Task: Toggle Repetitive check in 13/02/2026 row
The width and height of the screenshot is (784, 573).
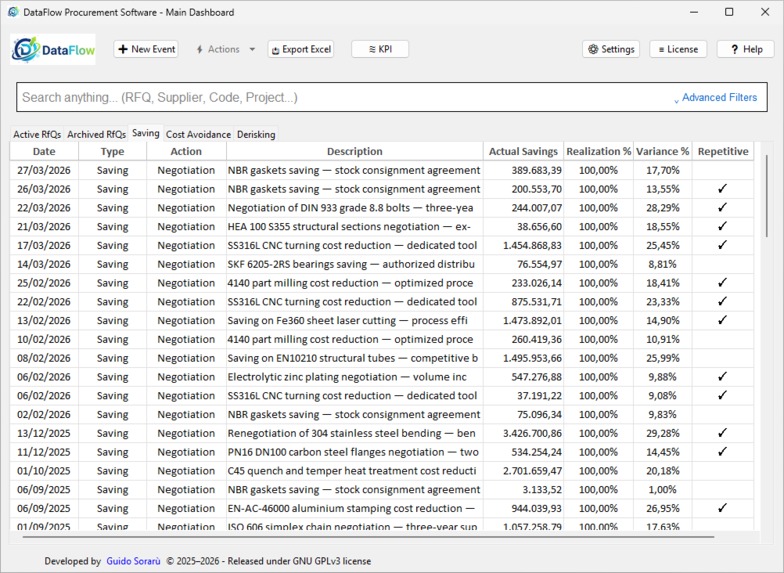Action: pyautogui.click(x=722, y=320)
